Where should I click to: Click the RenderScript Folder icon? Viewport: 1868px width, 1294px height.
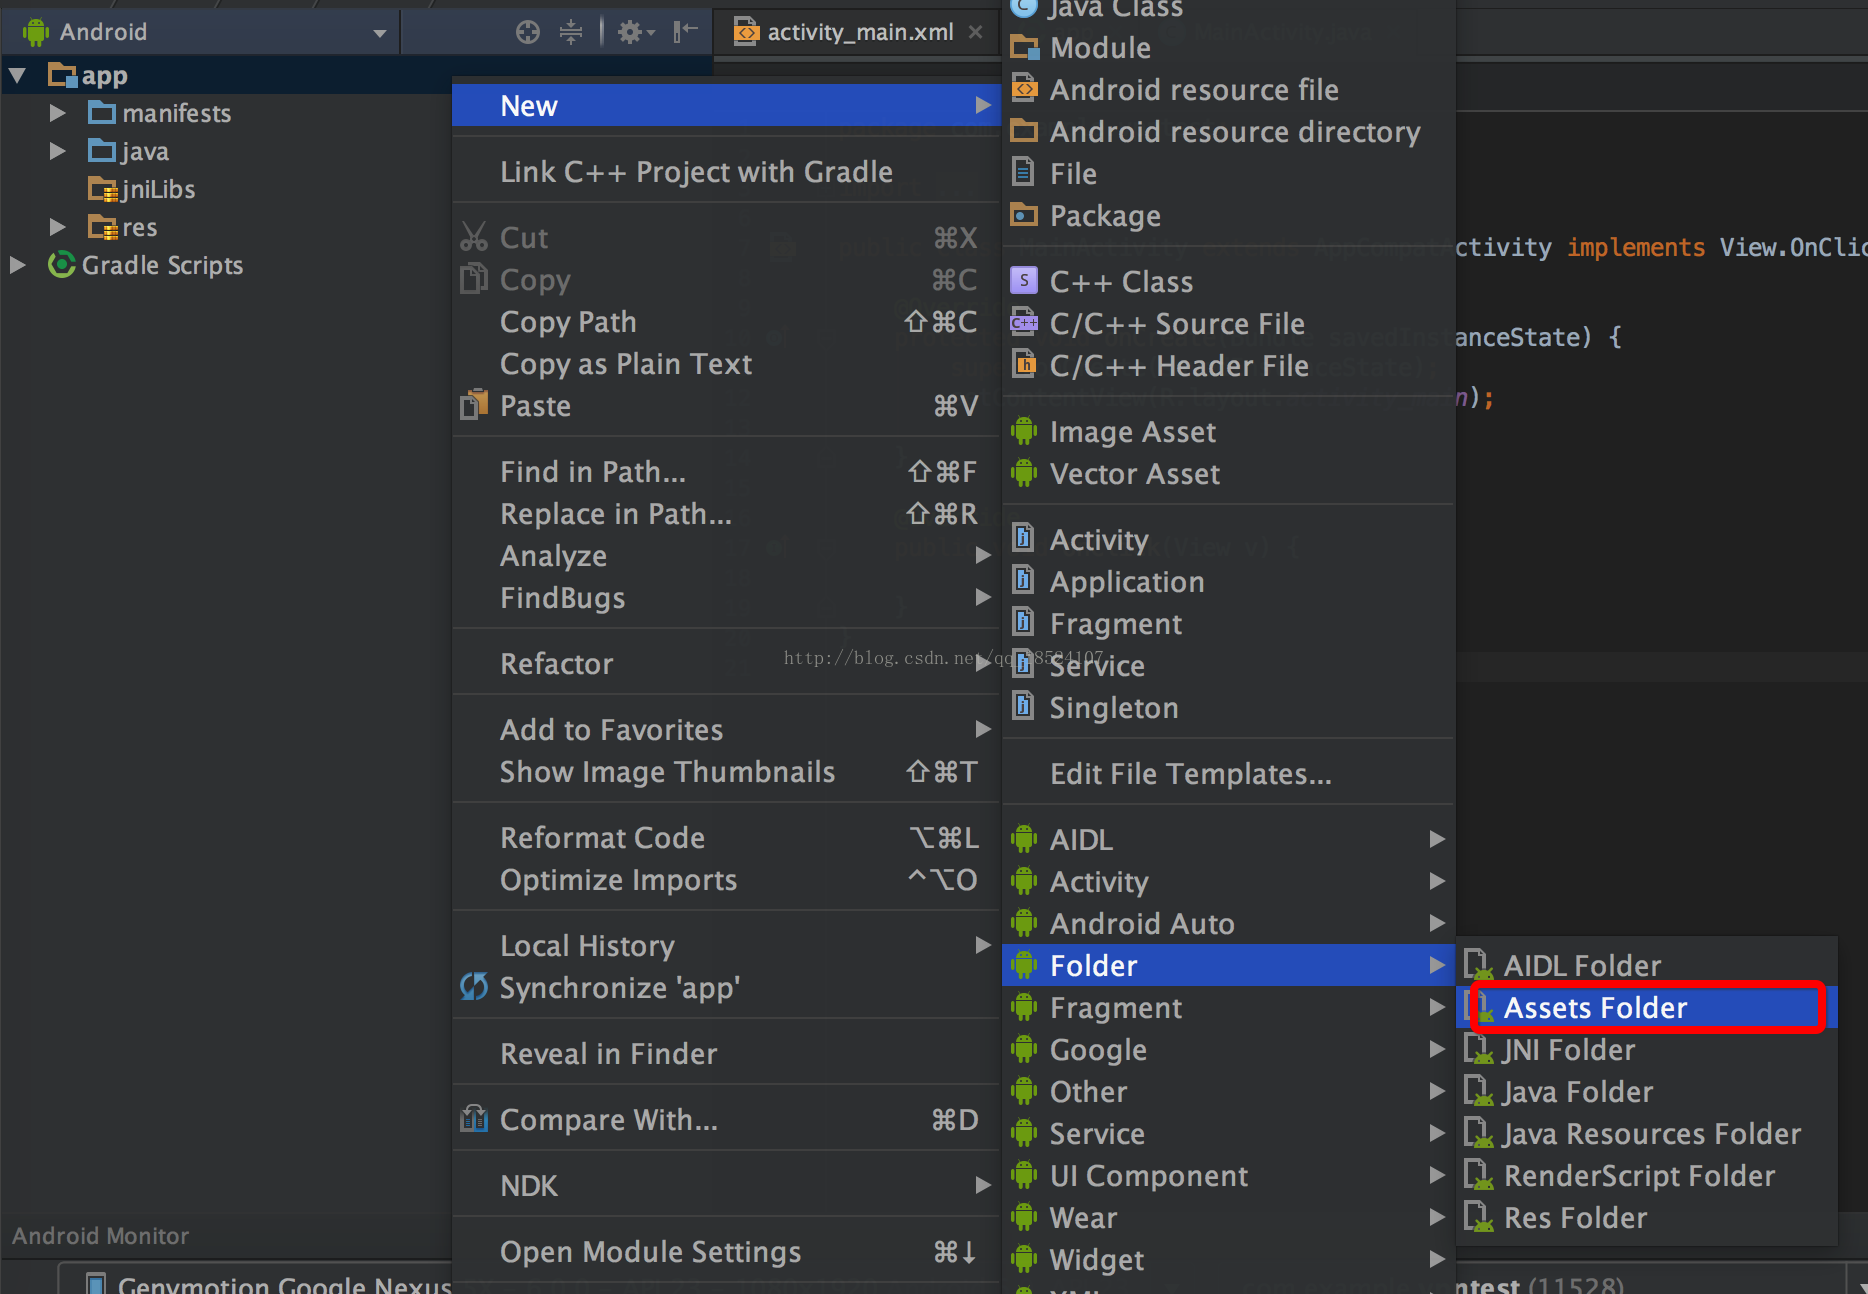coord(1478,1175)
